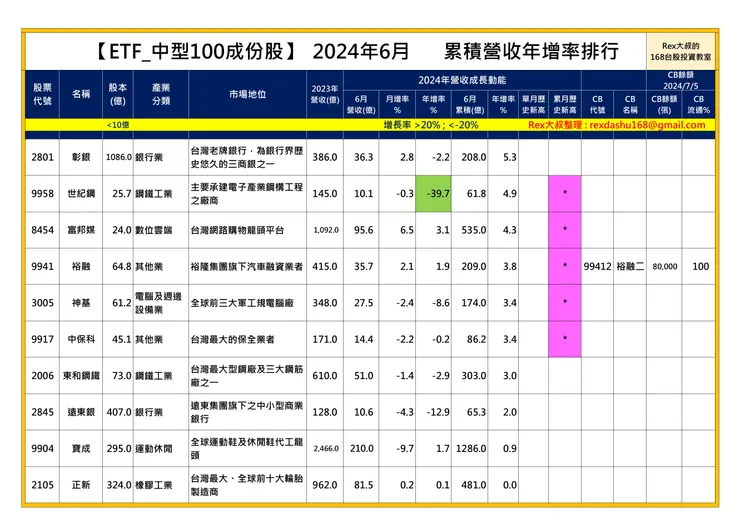Select the company name 世紀鋼

point(81,194)
